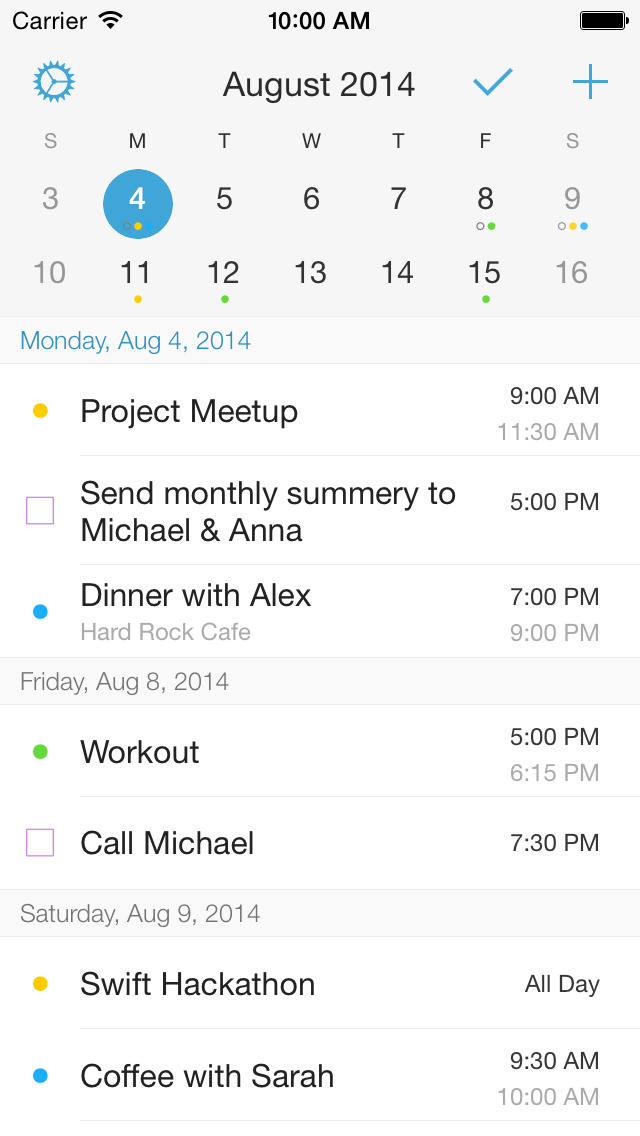Tap the Friday, Aug 8, 2014 header
Screen dimensions: 640x1136
pos(125,682)
